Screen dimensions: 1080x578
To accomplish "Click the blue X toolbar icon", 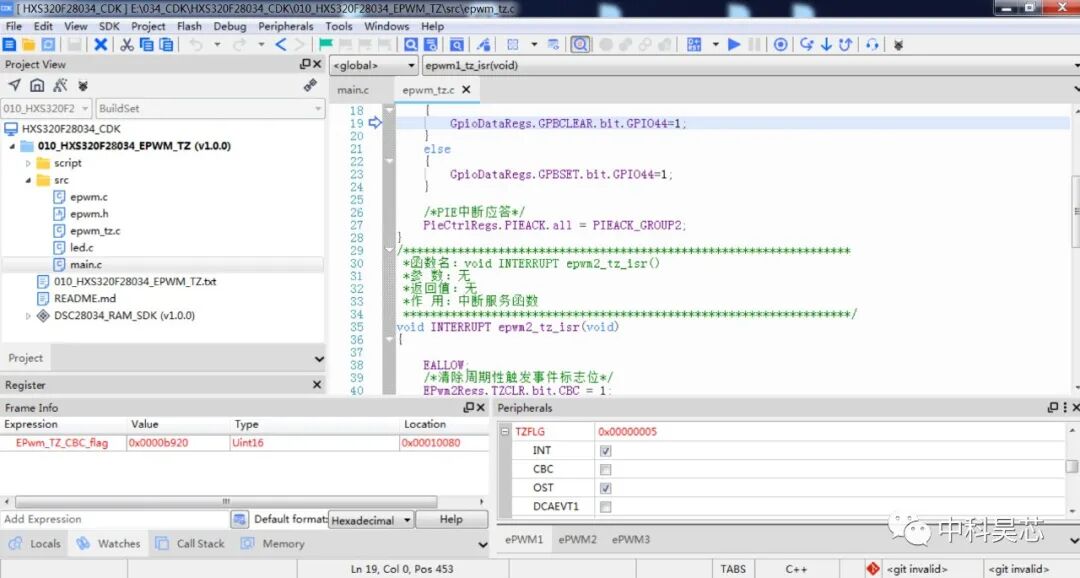I will 101,45.
